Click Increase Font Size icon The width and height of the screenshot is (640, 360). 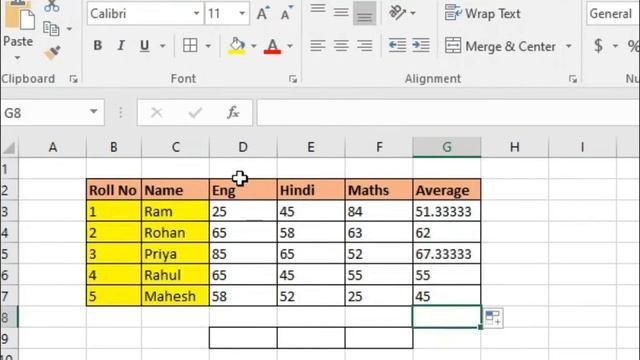(x=263, y=13)
